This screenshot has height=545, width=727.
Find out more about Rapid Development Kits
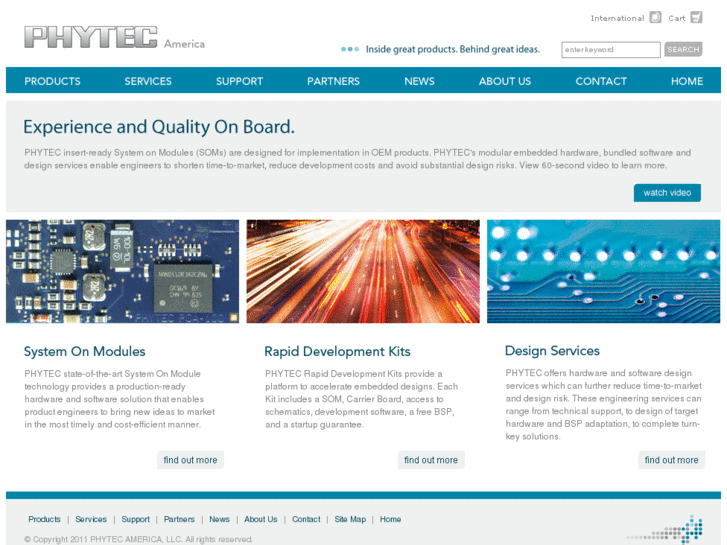(x=431, y=460)
